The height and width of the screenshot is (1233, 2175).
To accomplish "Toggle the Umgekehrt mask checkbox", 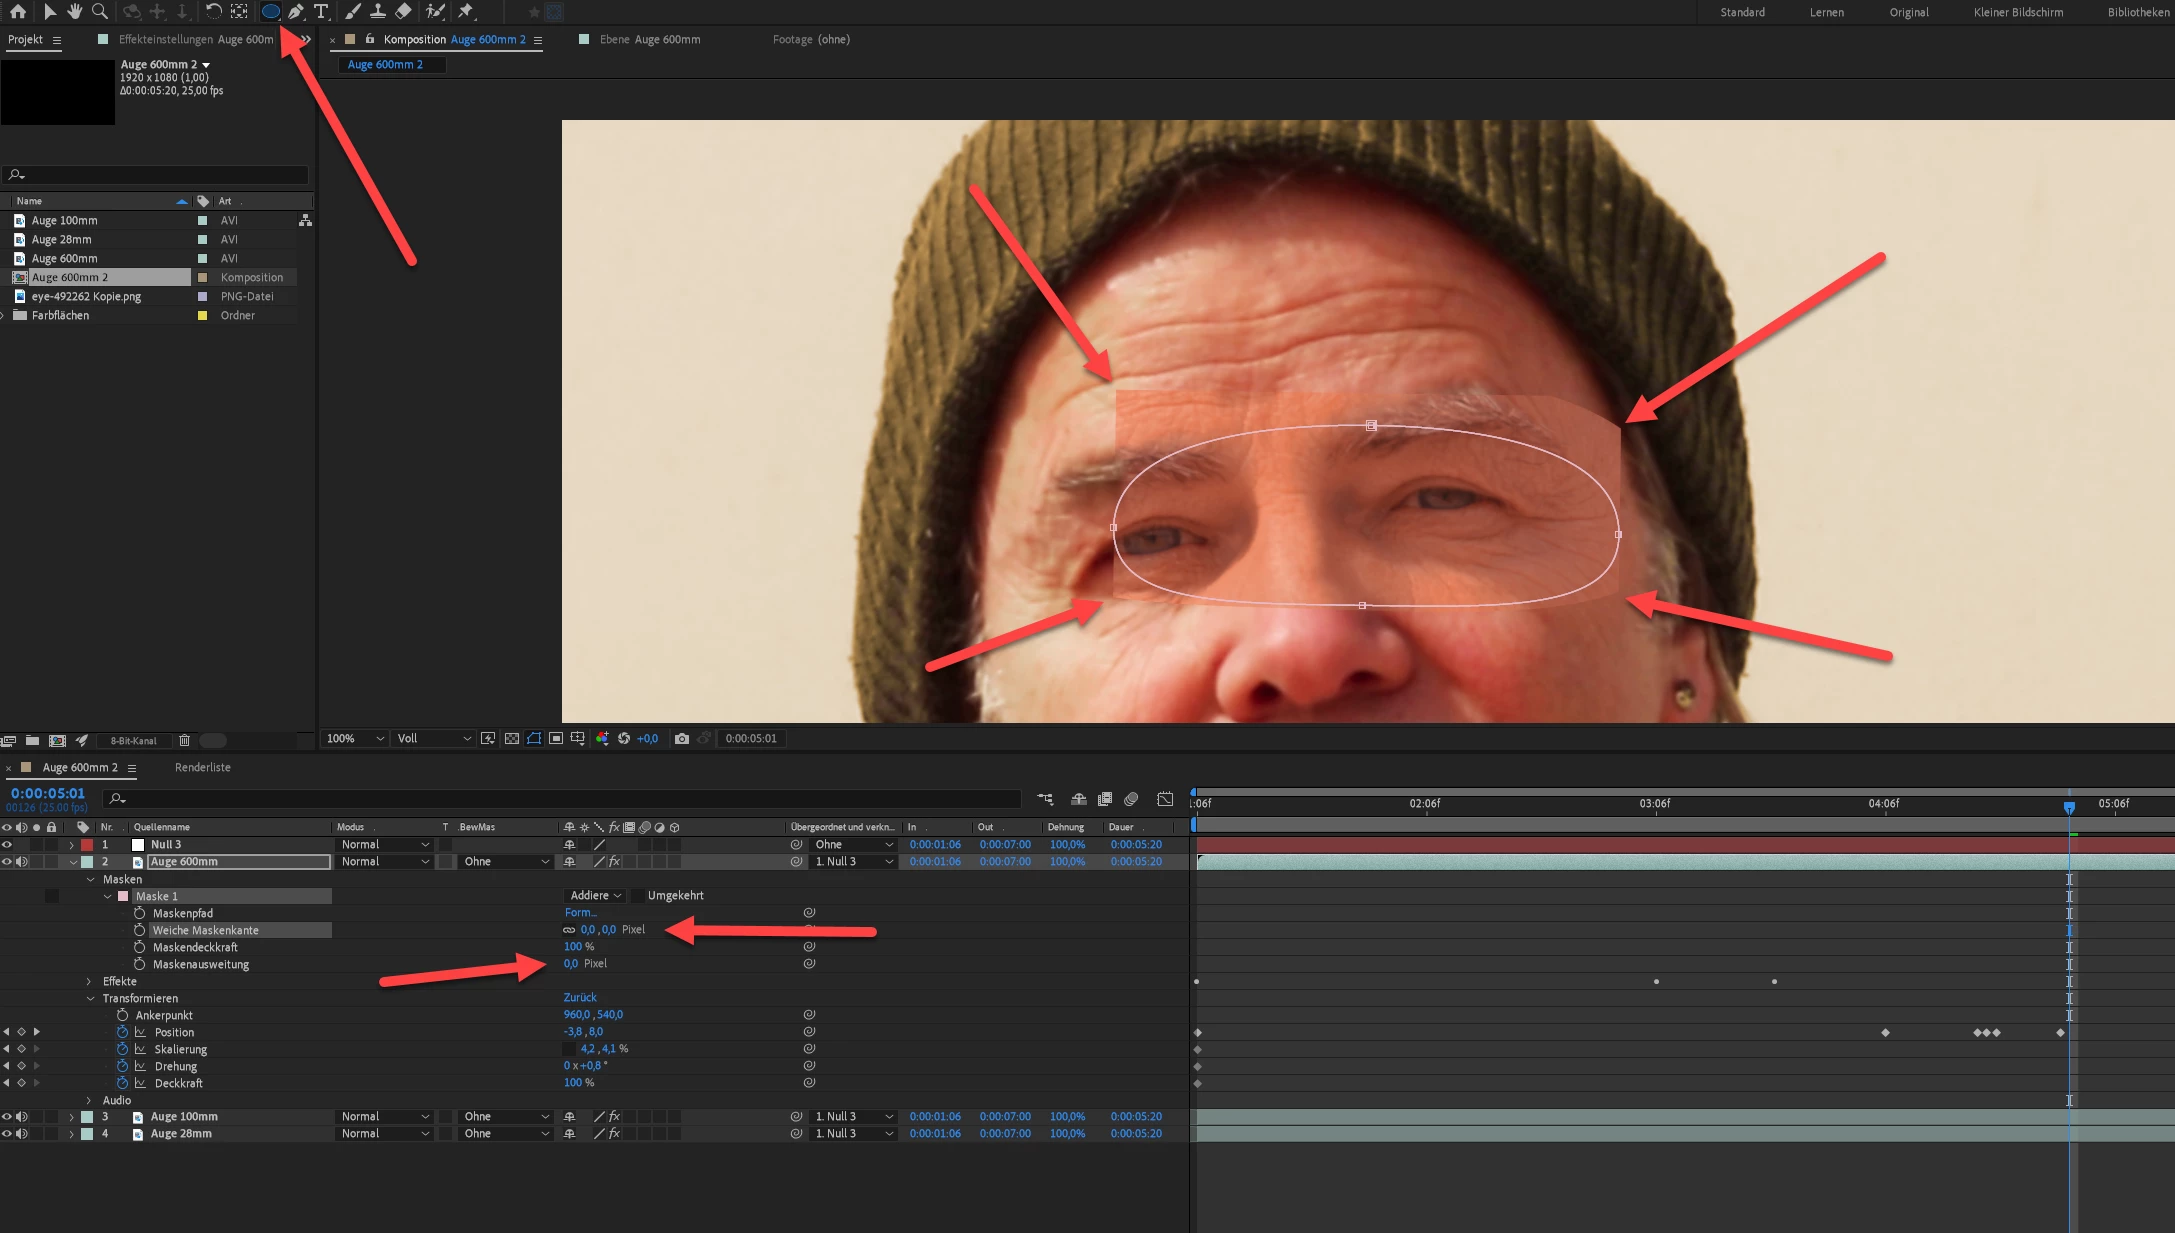I will click(637, 896).
